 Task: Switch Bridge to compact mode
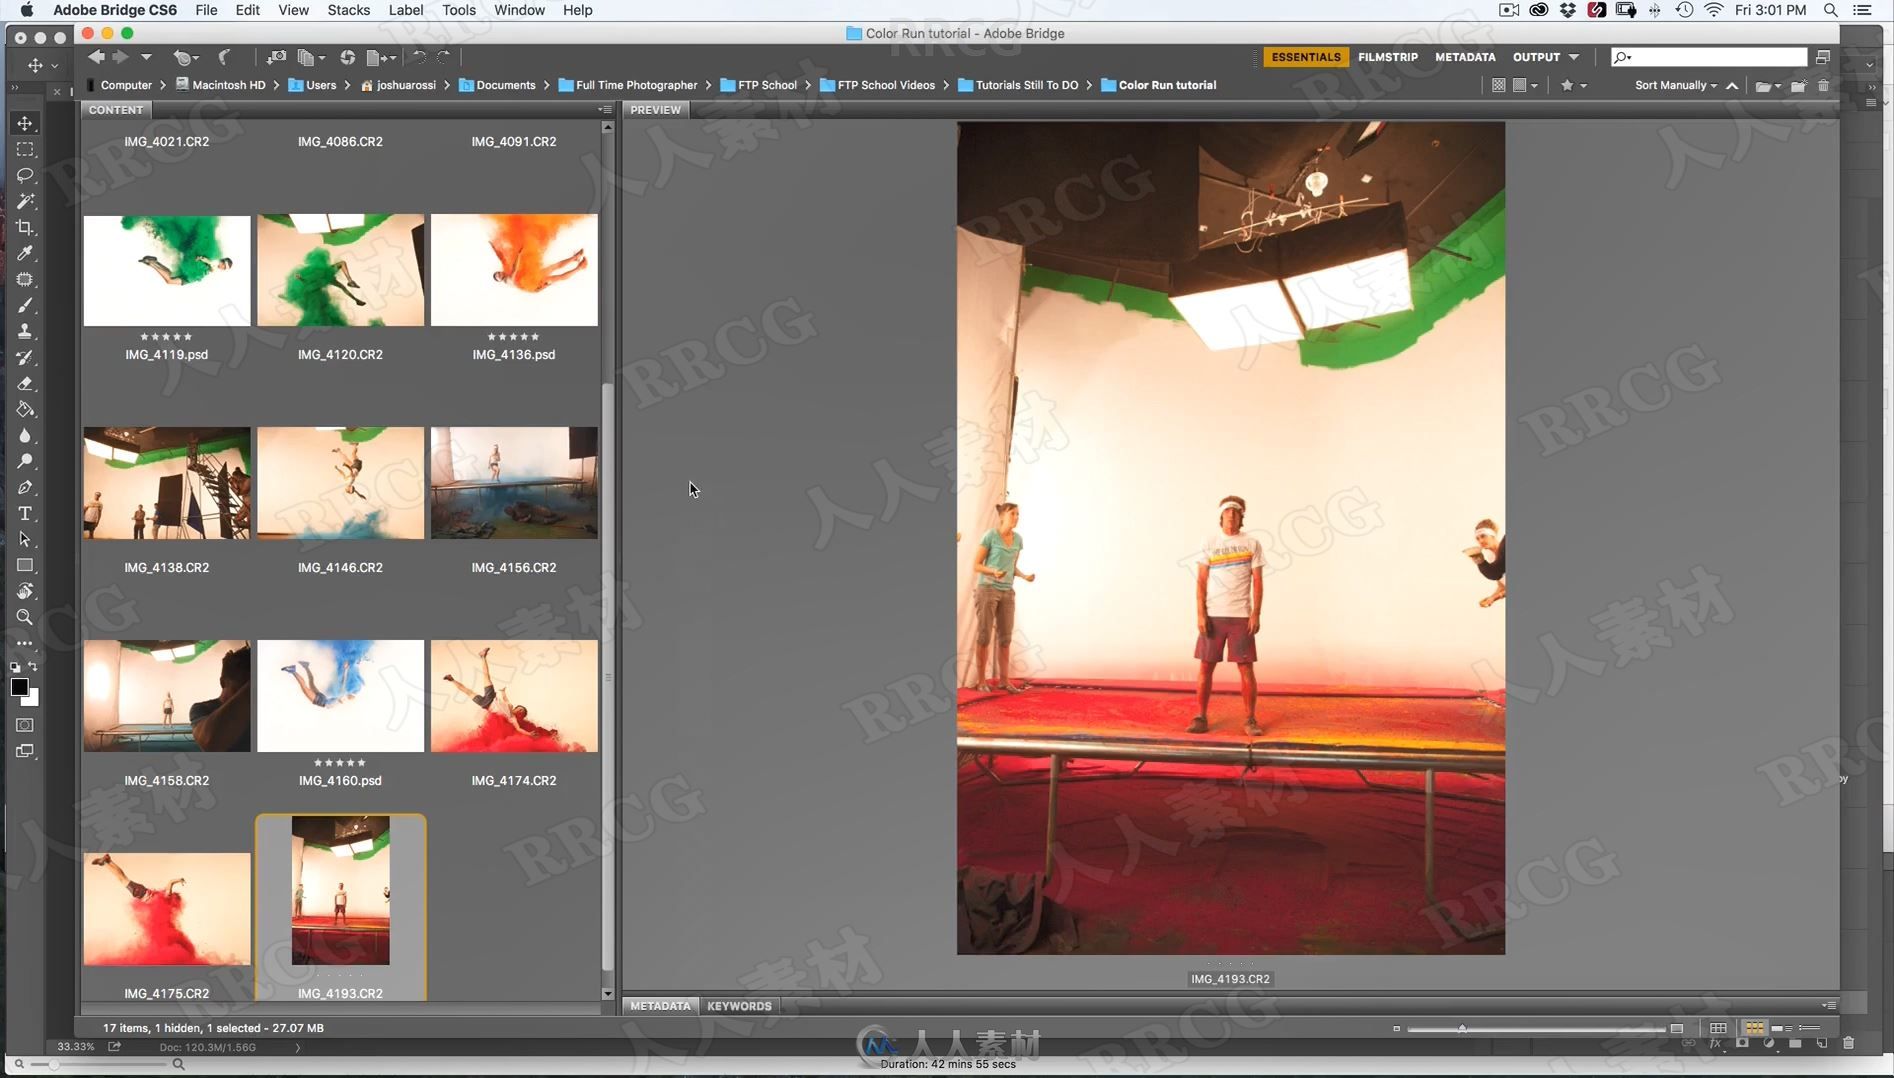coord(1823,57)
